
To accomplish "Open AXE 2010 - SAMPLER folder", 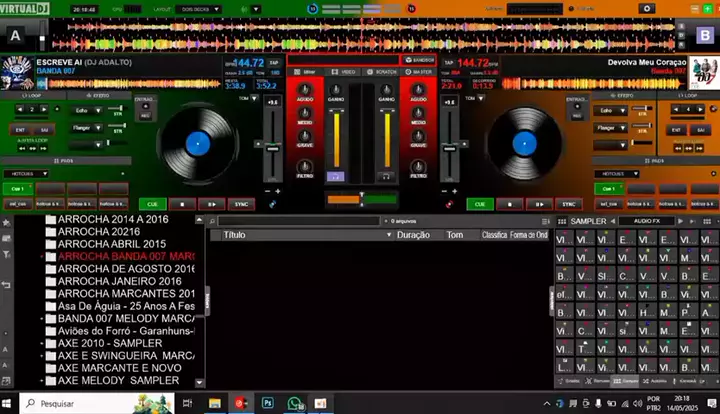I will pyautogui.click(x=110, y=343).
